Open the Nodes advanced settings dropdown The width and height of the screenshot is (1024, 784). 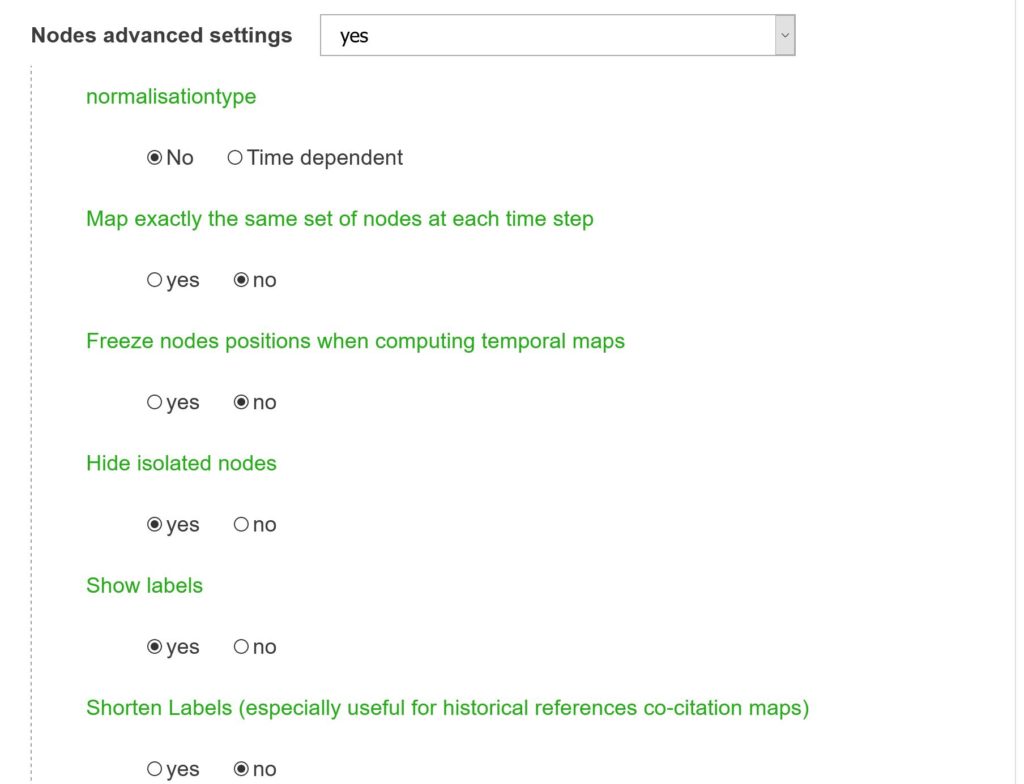(556, 34)
